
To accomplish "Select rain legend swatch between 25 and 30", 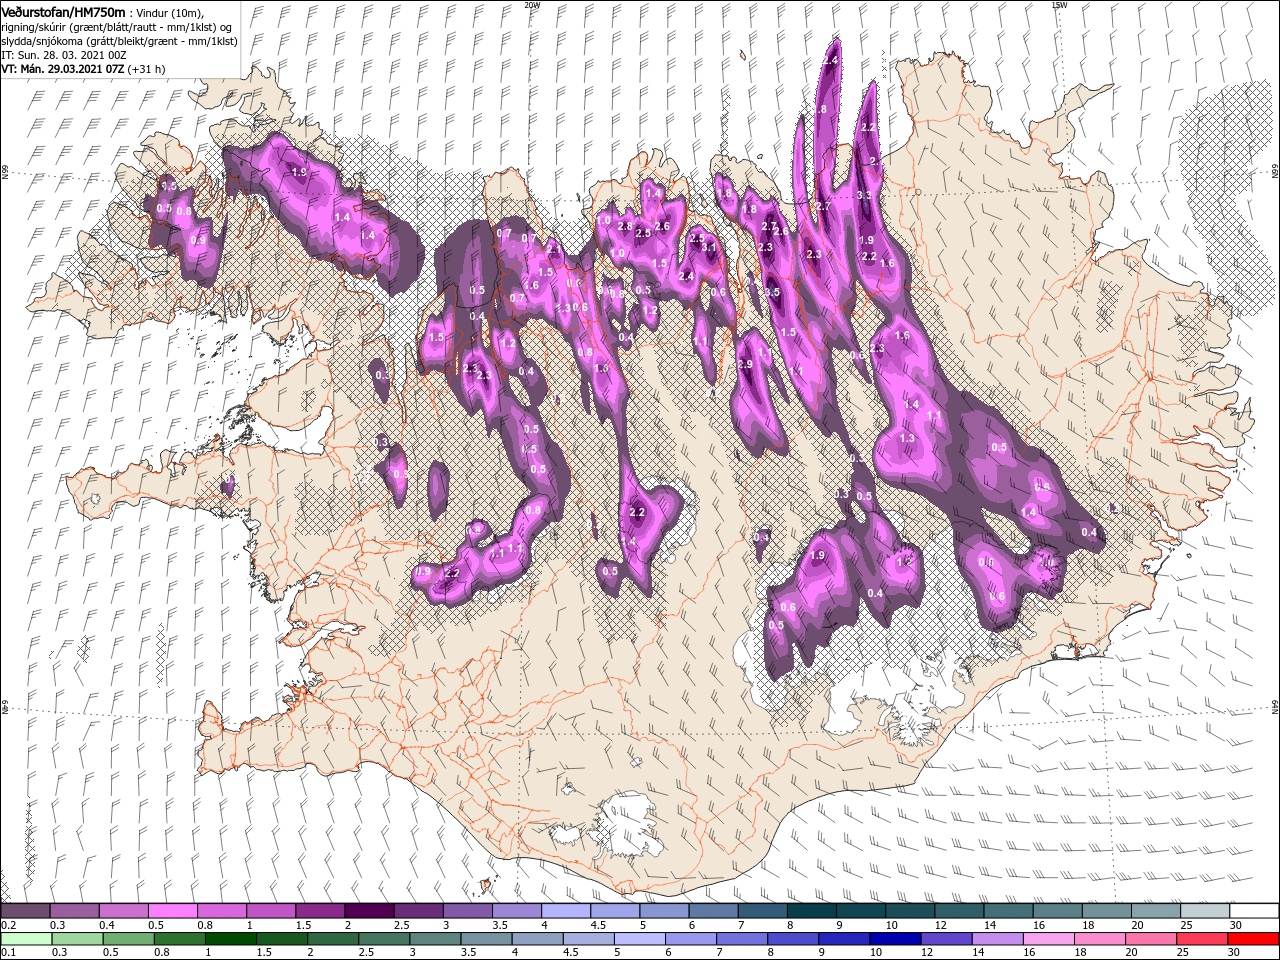I will pyautogui.click(x=1201, y=939).
